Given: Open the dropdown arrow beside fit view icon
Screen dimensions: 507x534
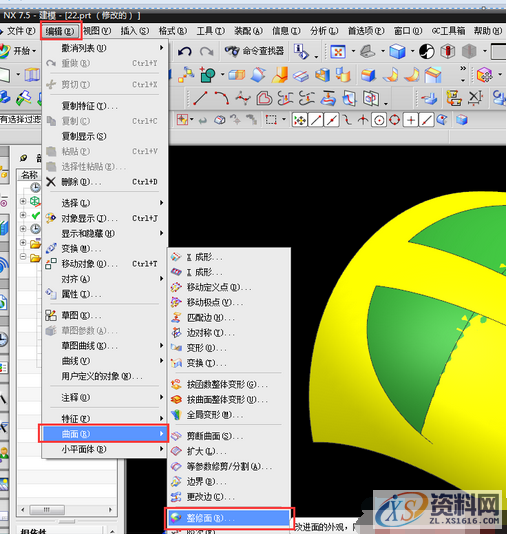Looking at the screenshot, I should coord(353,51).
